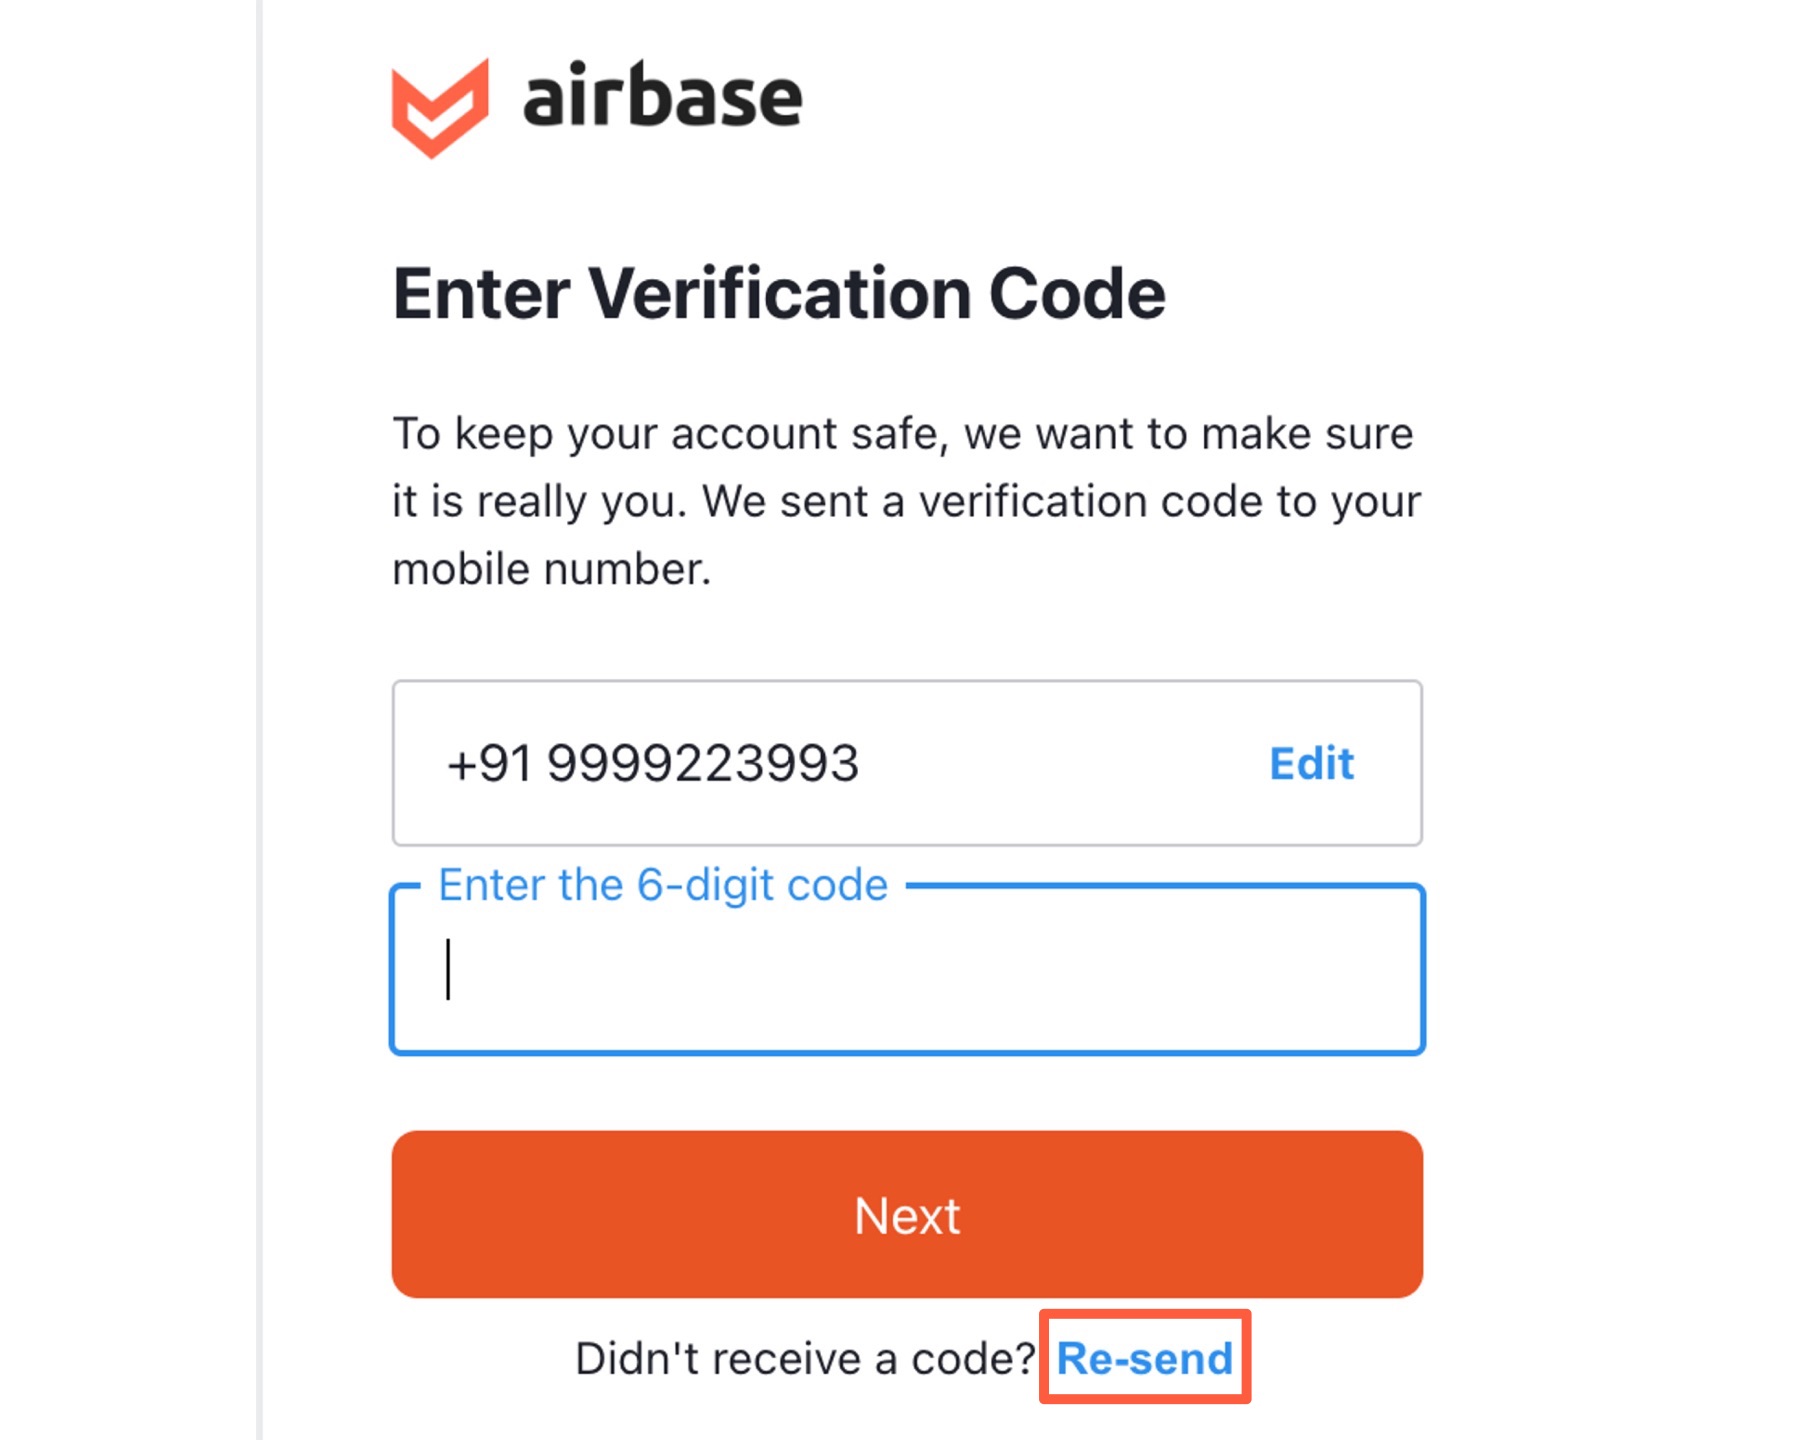Click the 'We sent a verification code' sentence
The height and width of the screenshot is (1440, 1808).
tap(1060, 501)
